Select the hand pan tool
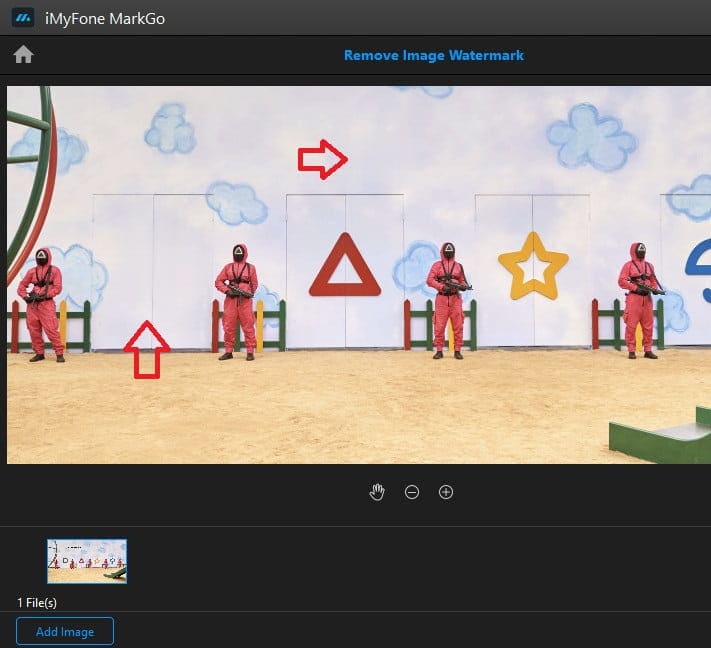The image size is (711, 648). point(377,492)
